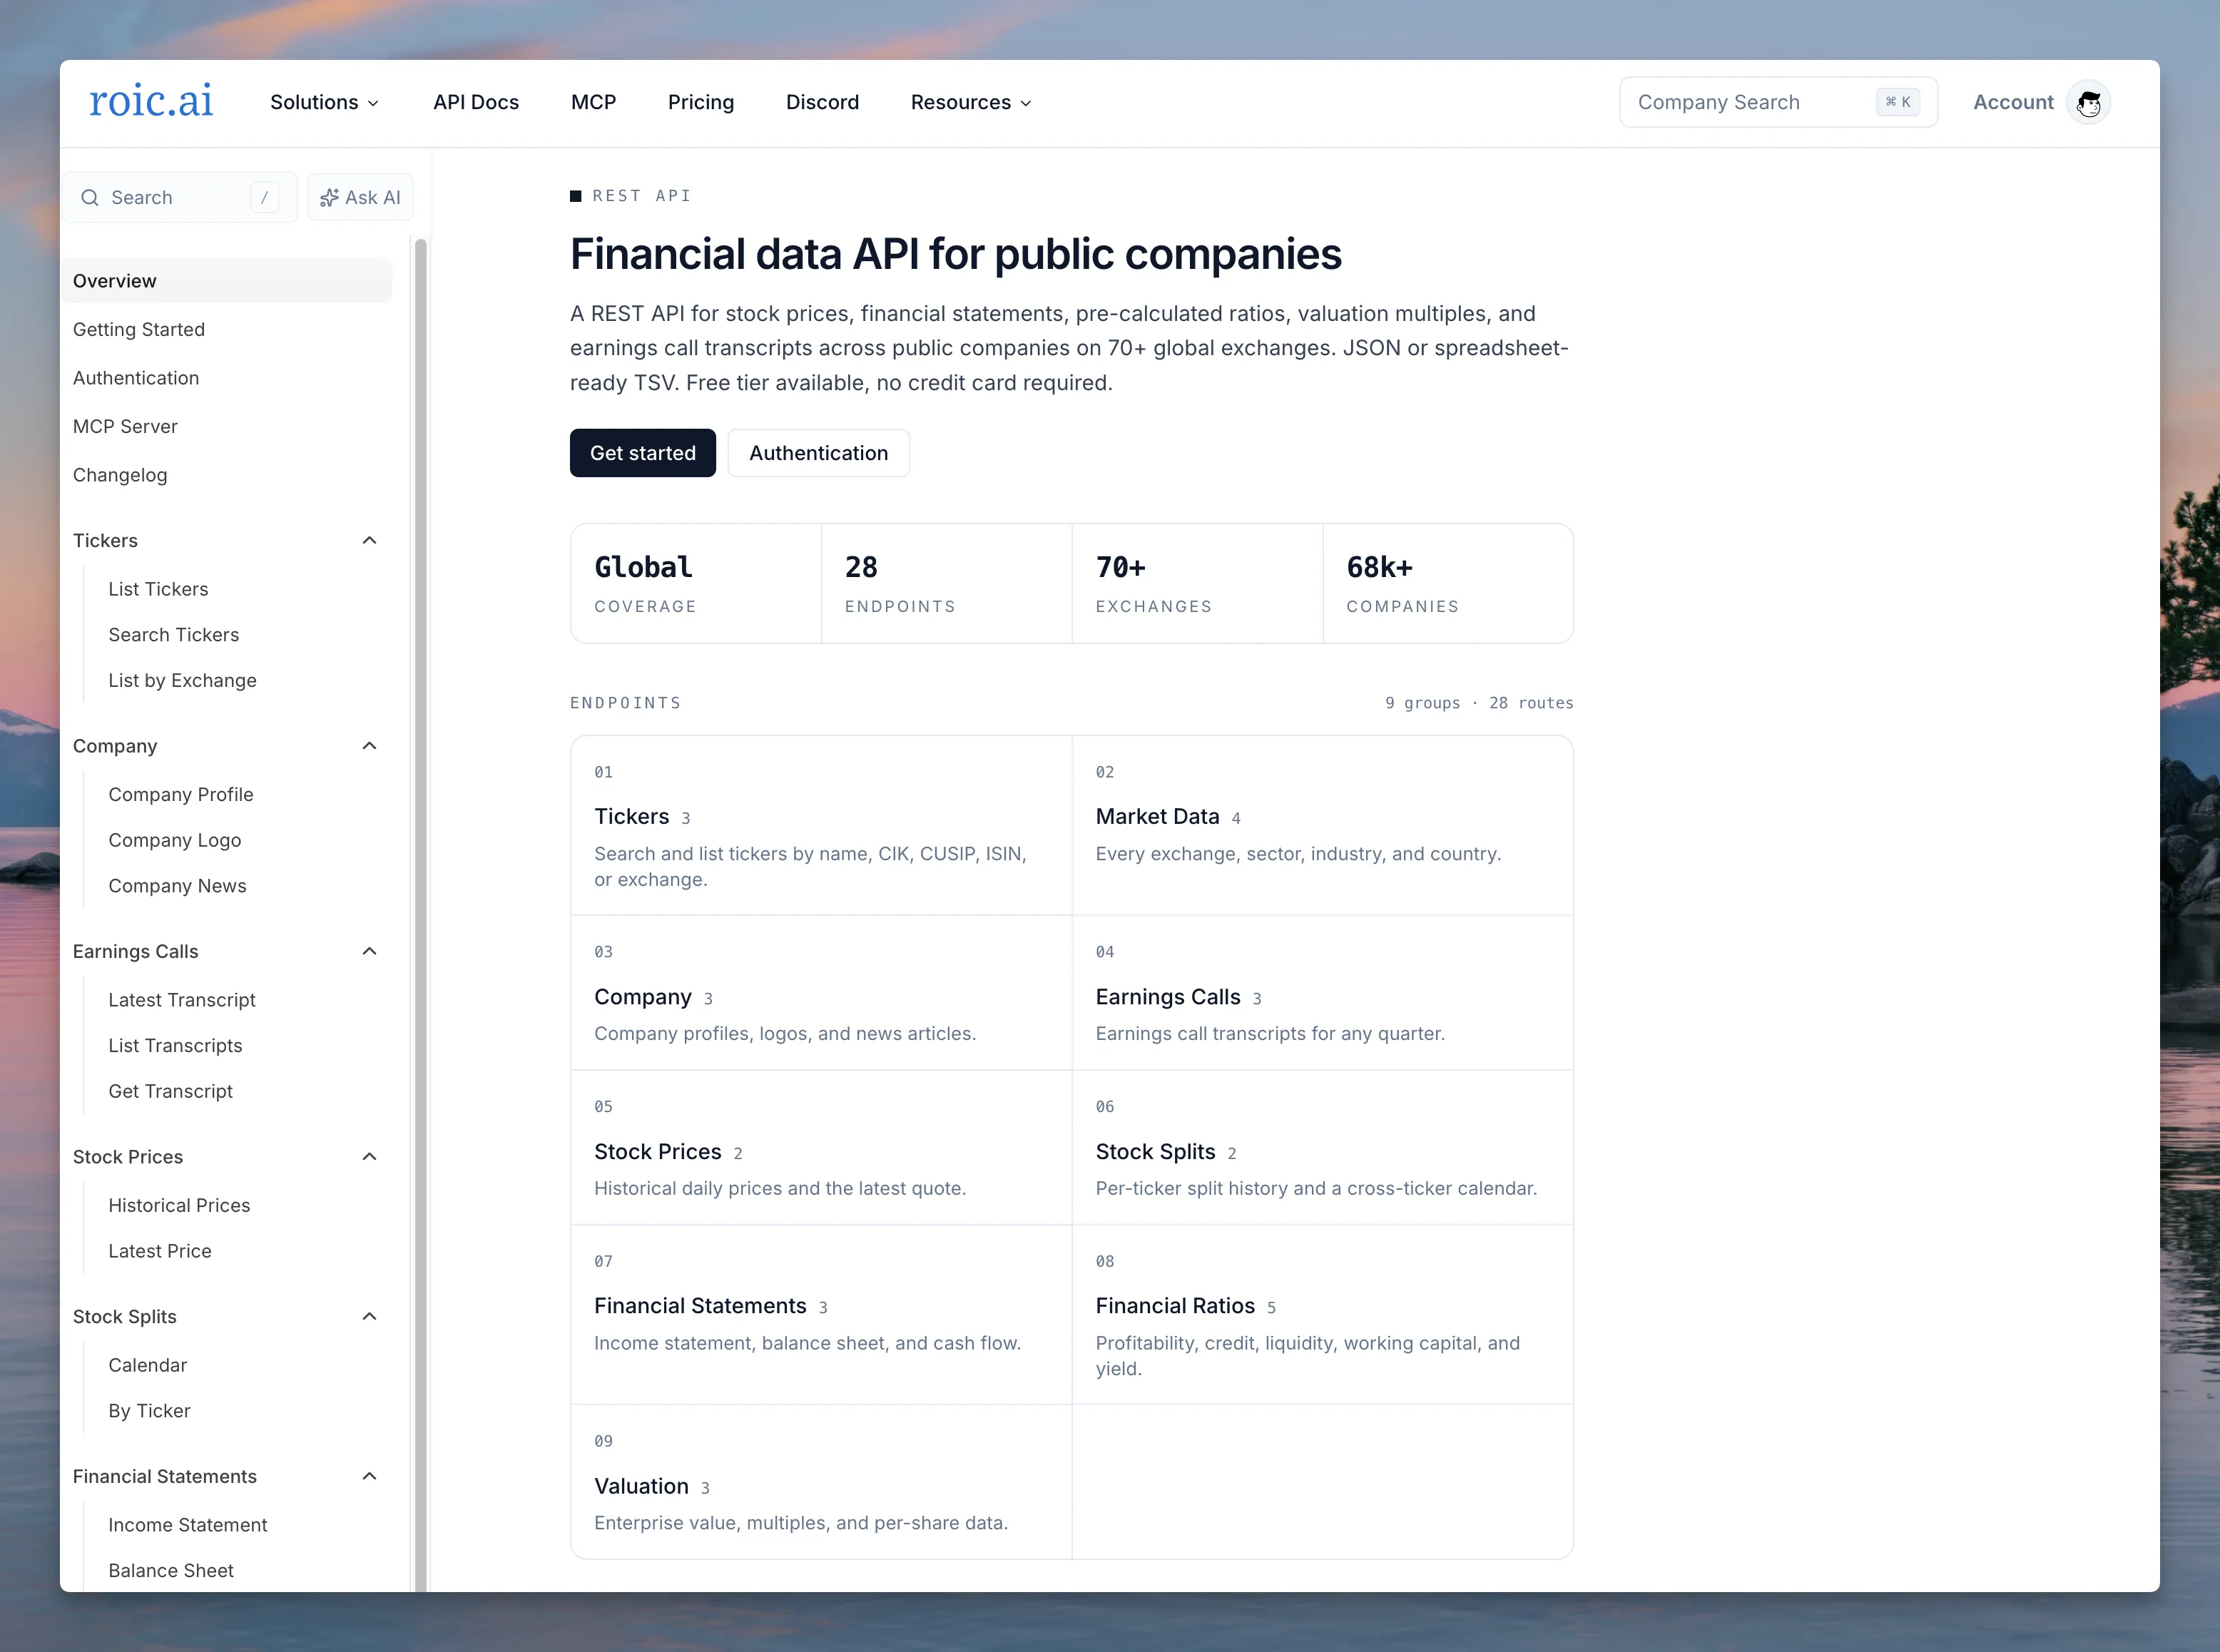Open Income Statement in the sidebar
The height and width of the screenshot is (1652, 2220).
click(x=188, y=1525)
